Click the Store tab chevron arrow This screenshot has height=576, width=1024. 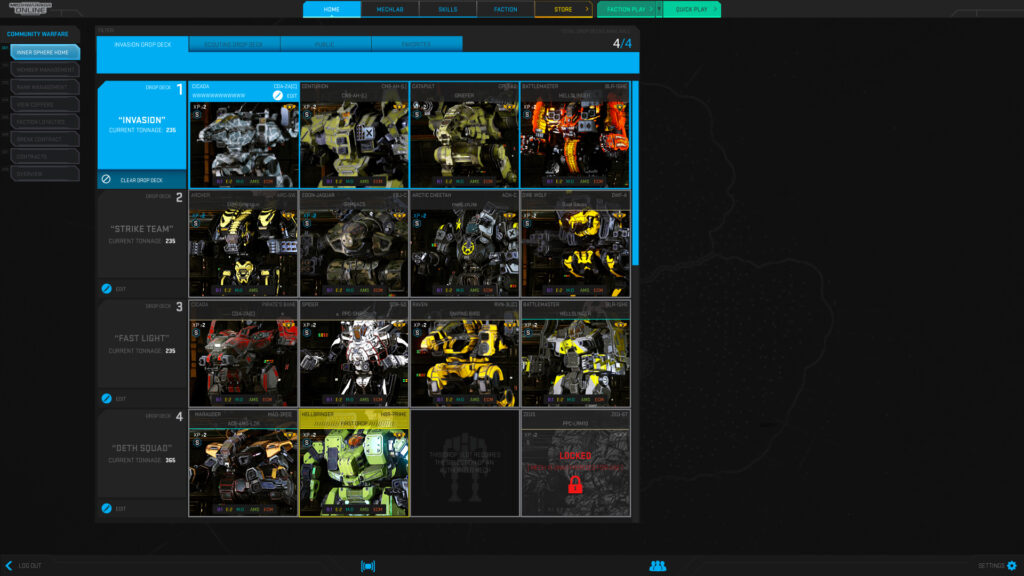click(x=586, y=9)
